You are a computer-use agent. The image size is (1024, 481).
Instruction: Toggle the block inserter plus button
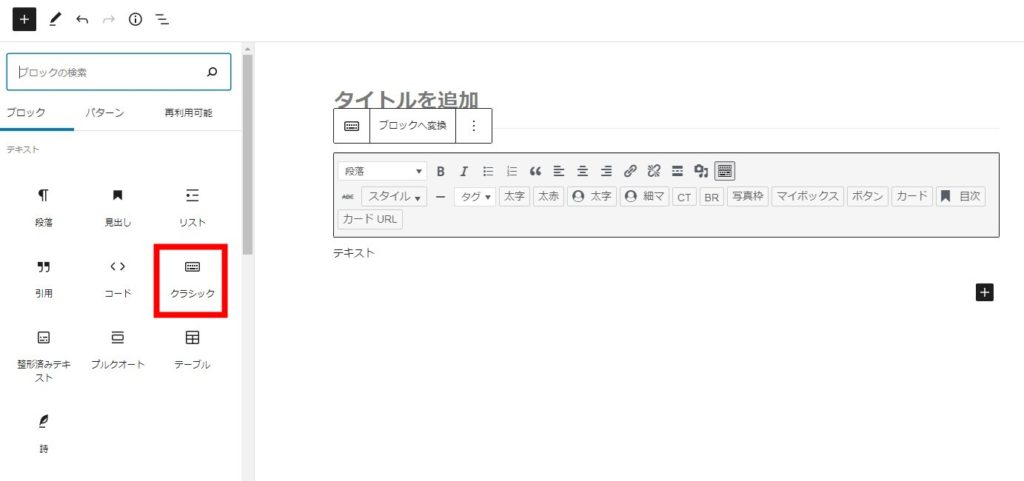pos(24,20)
